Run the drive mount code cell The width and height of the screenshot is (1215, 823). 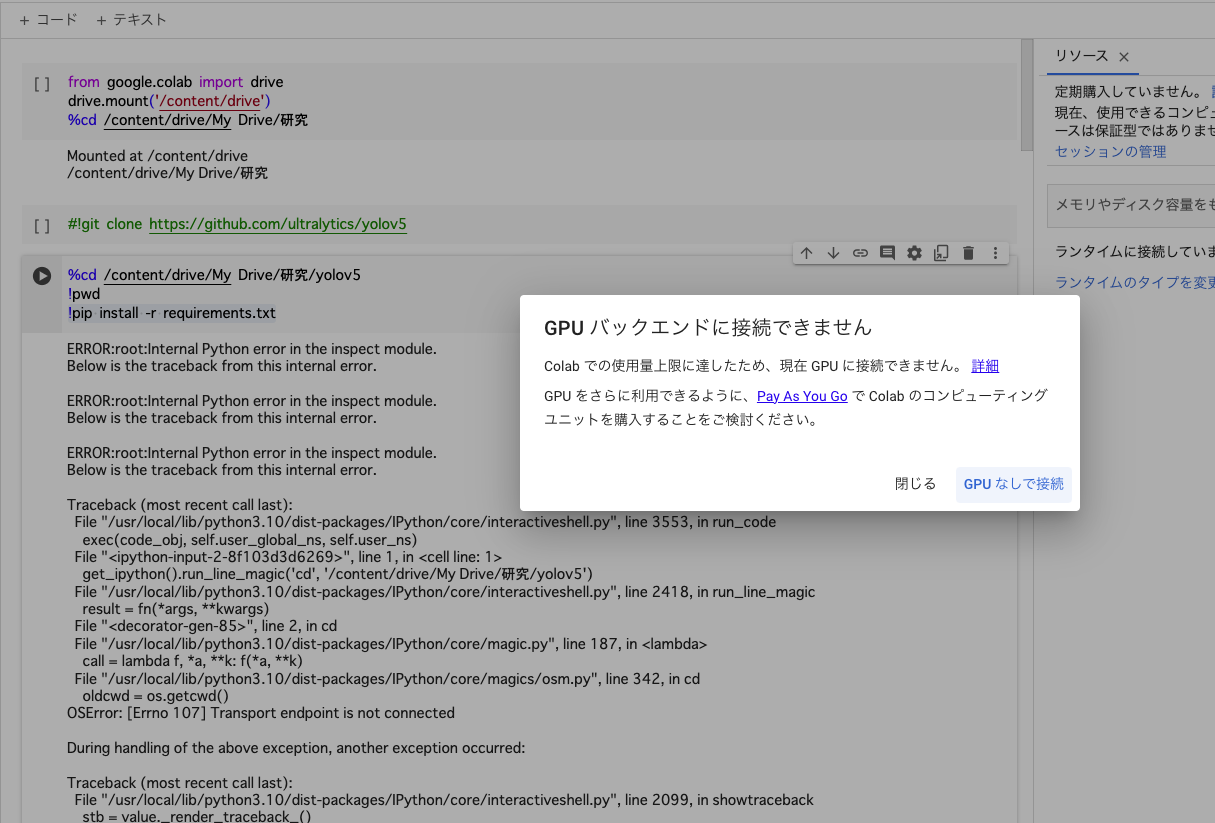[41, 84]
